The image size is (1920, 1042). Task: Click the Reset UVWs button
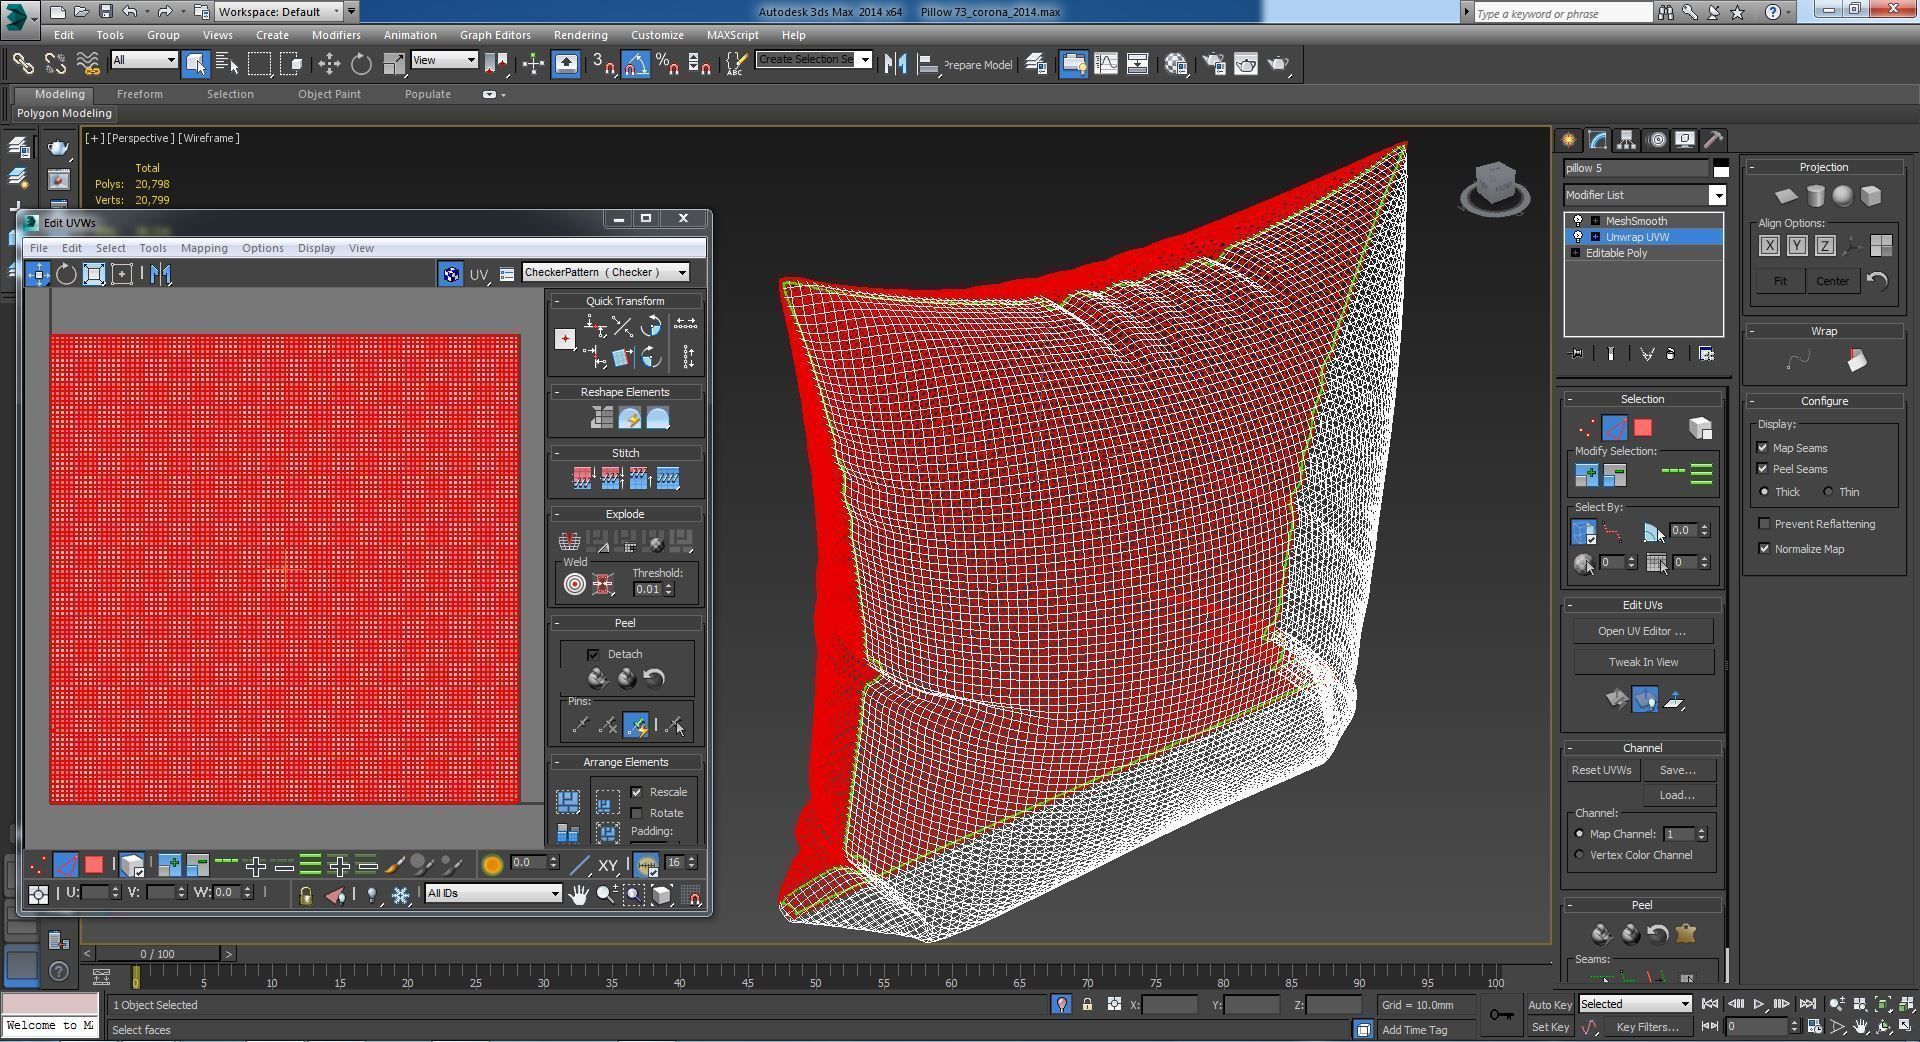tap(1601, 770)
